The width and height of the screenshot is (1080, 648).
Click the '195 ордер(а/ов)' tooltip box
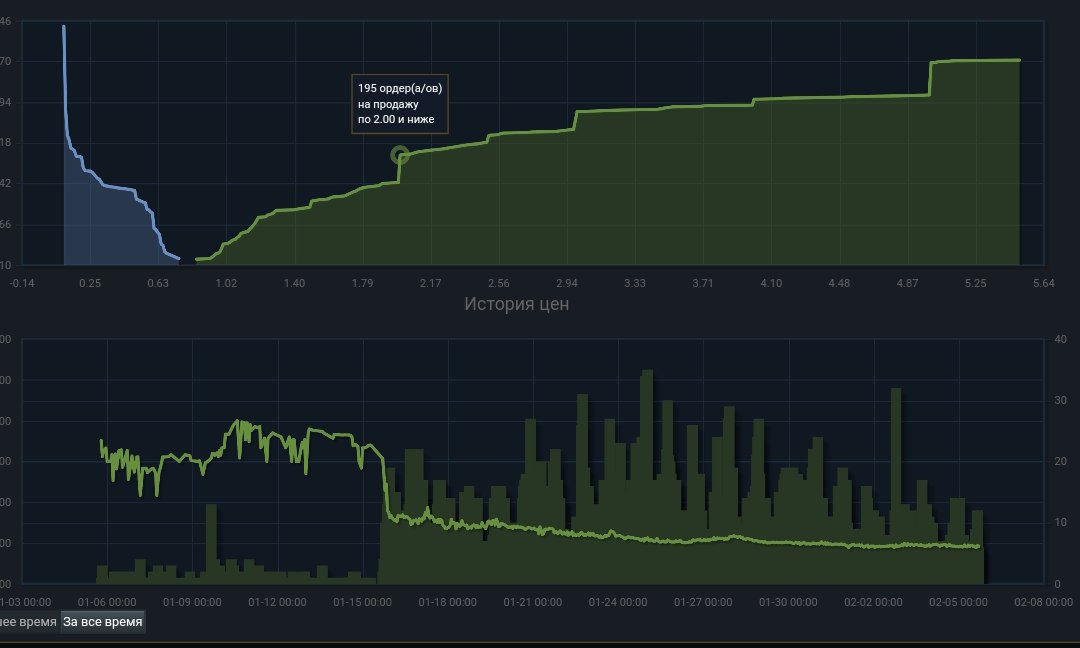point(399,104)
